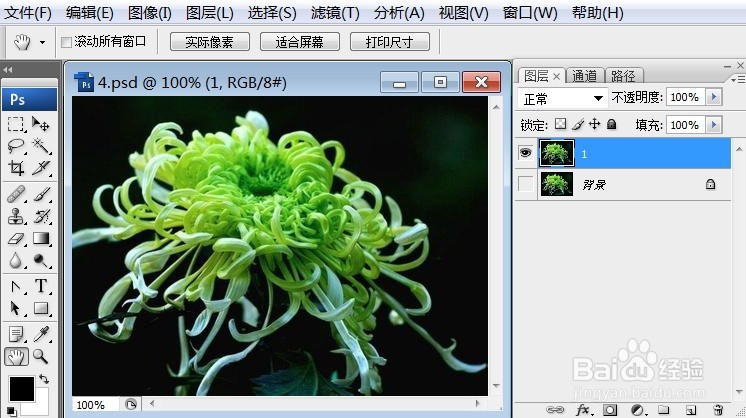Open the 编辑(E) menu

89,13
